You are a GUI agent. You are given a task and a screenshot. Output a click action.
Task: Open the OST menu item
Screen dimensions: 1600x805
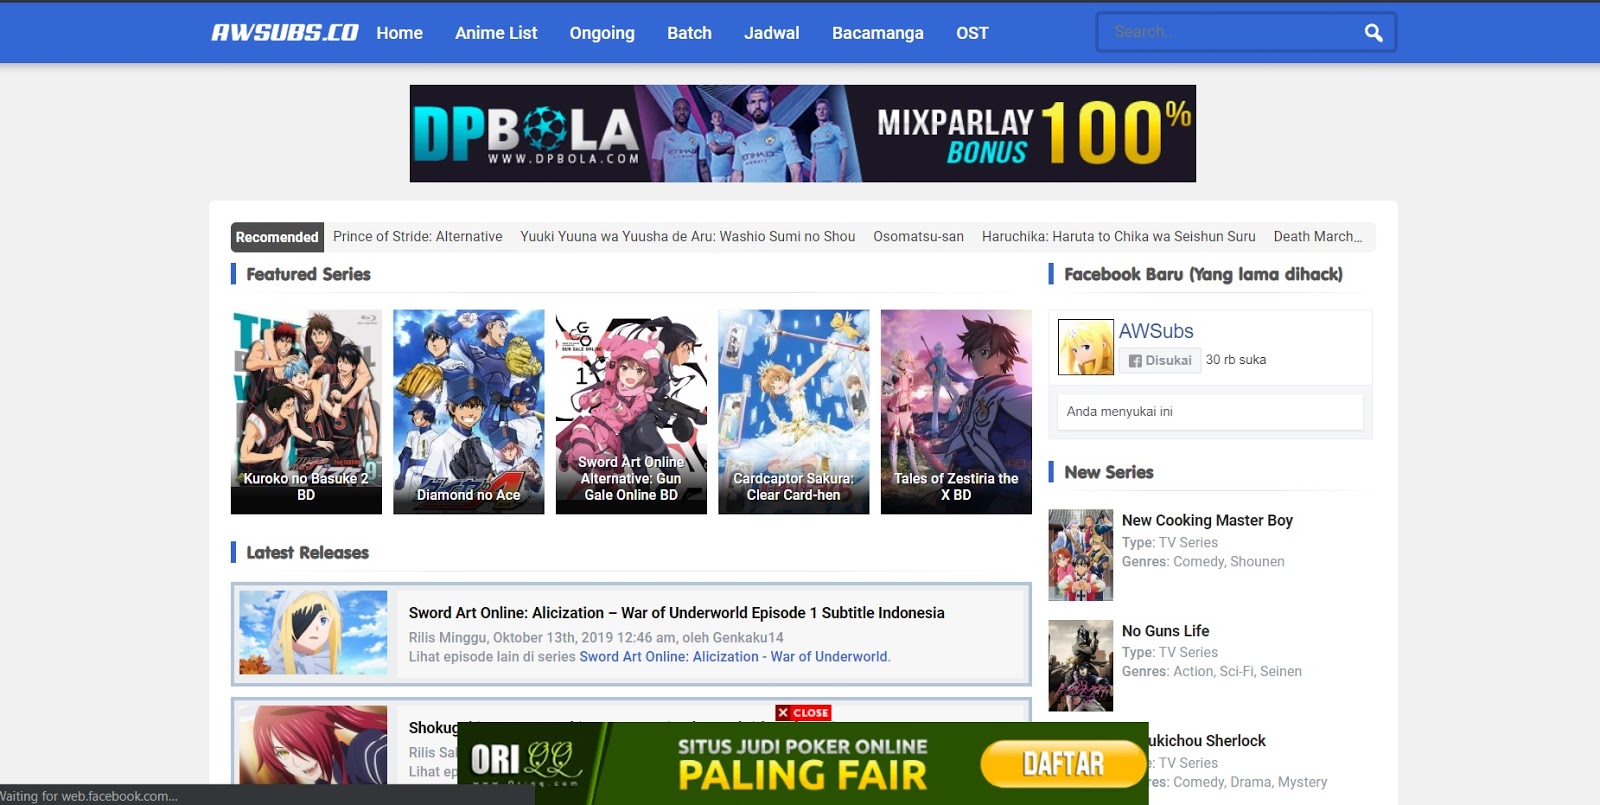coord(972,33)
